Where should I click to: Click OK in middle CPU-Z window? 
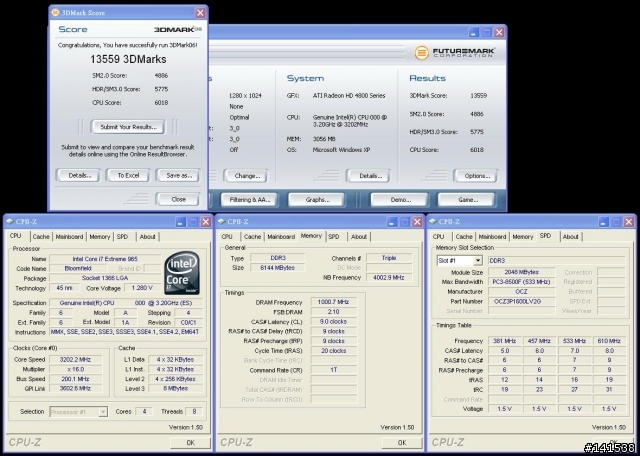click(x=402, y=443)
